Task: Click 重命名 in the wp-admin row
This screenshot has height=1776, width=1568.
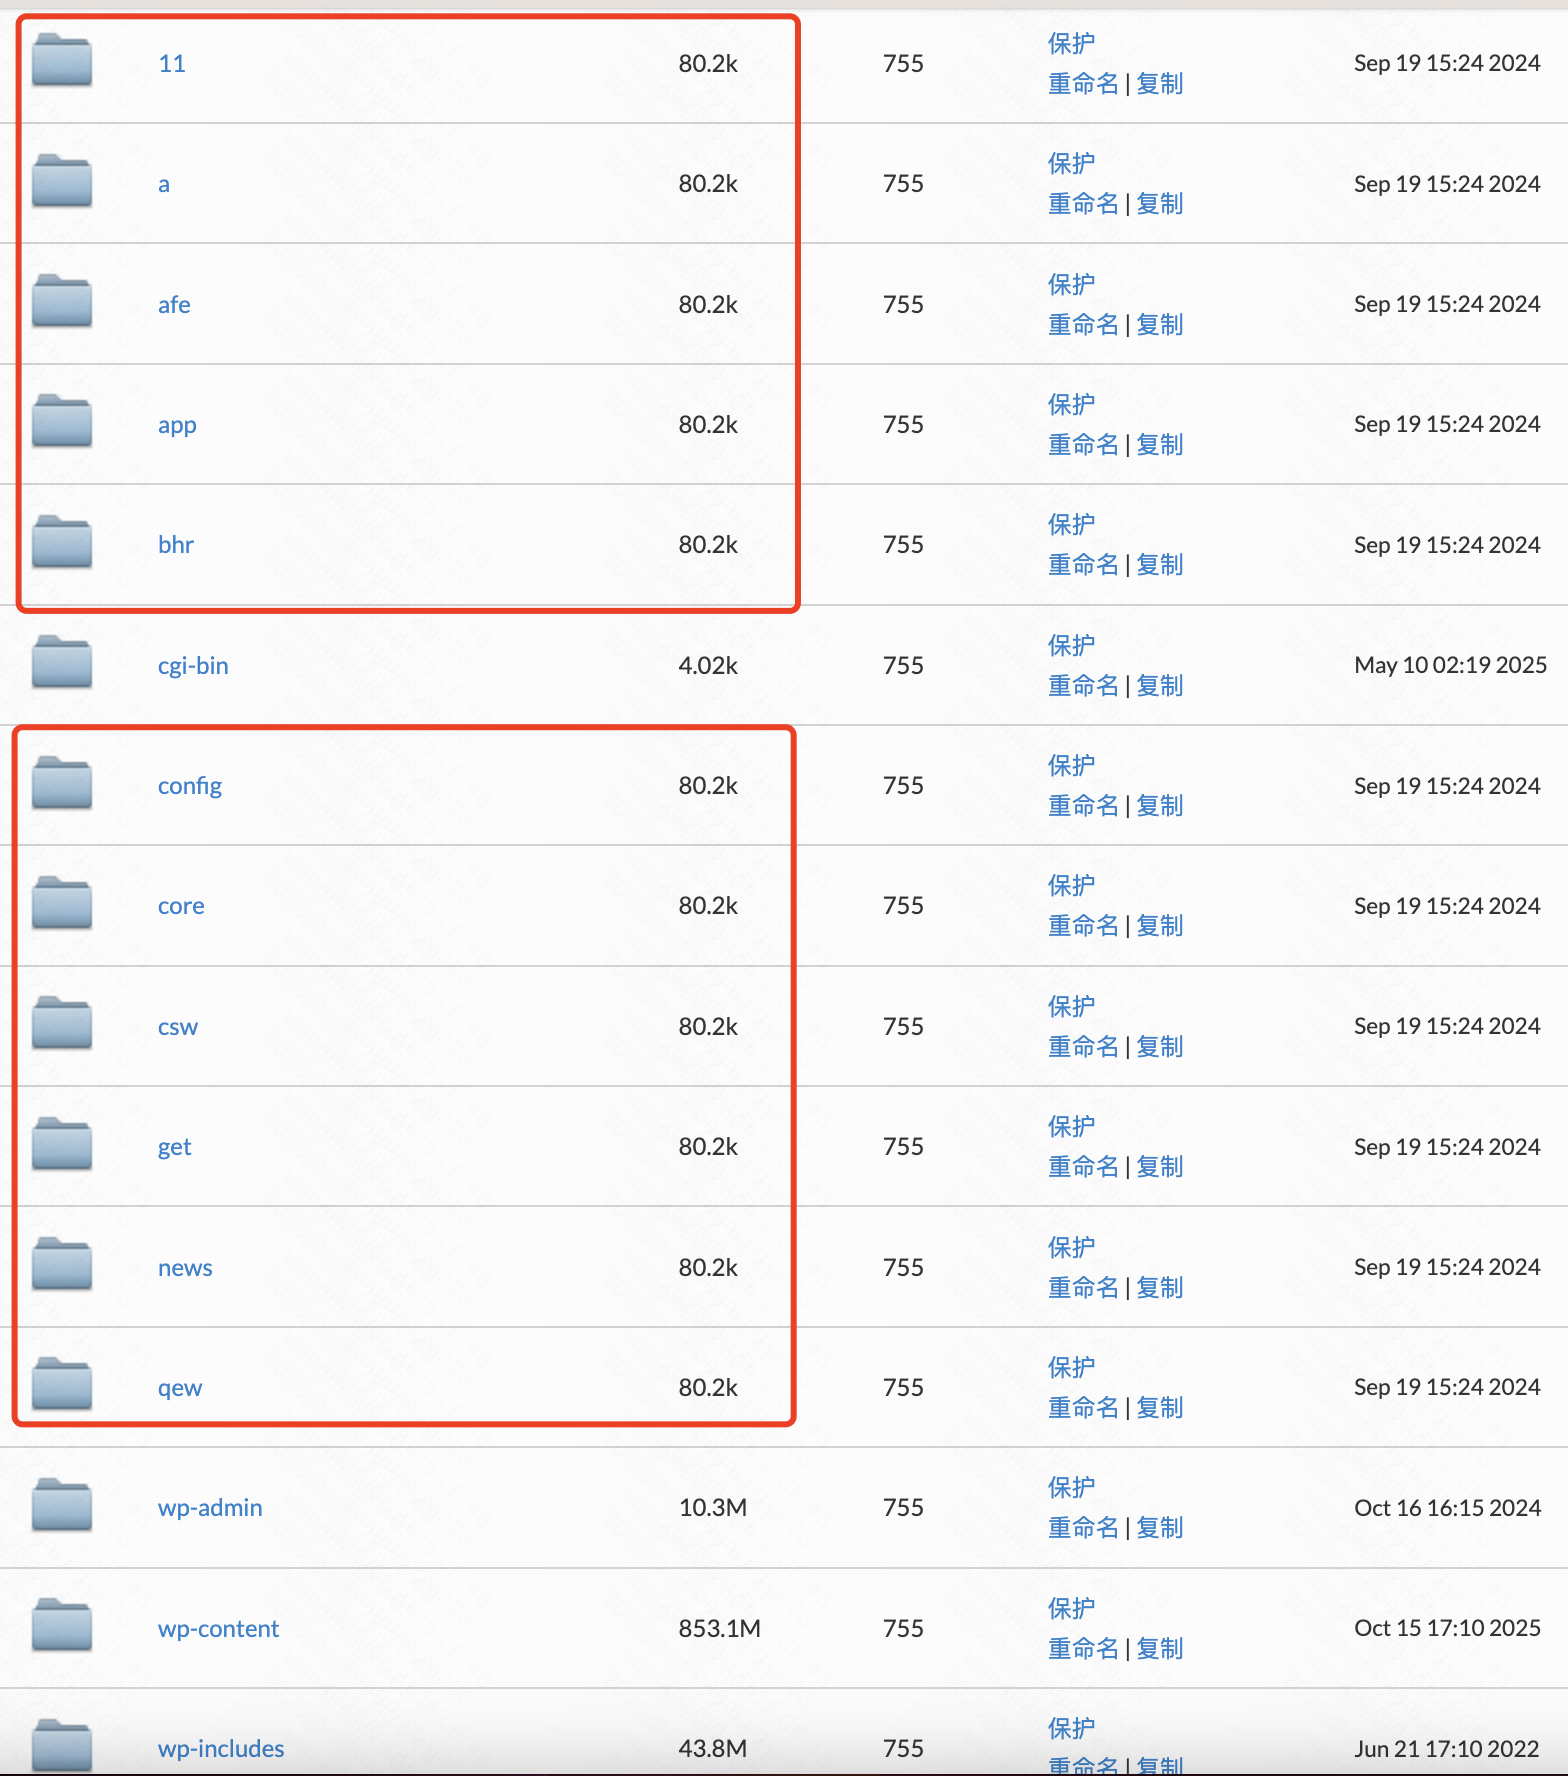Action: [x=1083, y=1527]
